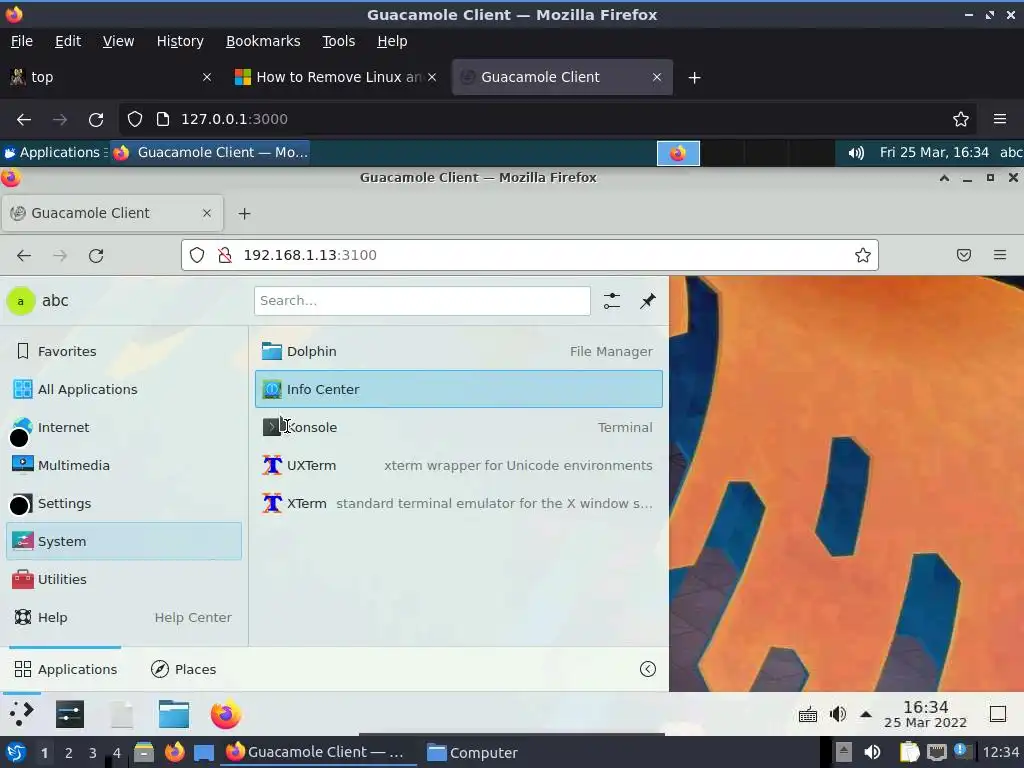This screenshot has height=768, width=1024.
Task: Open Multimedia category in launcher
Action: [x=124, y=465]
